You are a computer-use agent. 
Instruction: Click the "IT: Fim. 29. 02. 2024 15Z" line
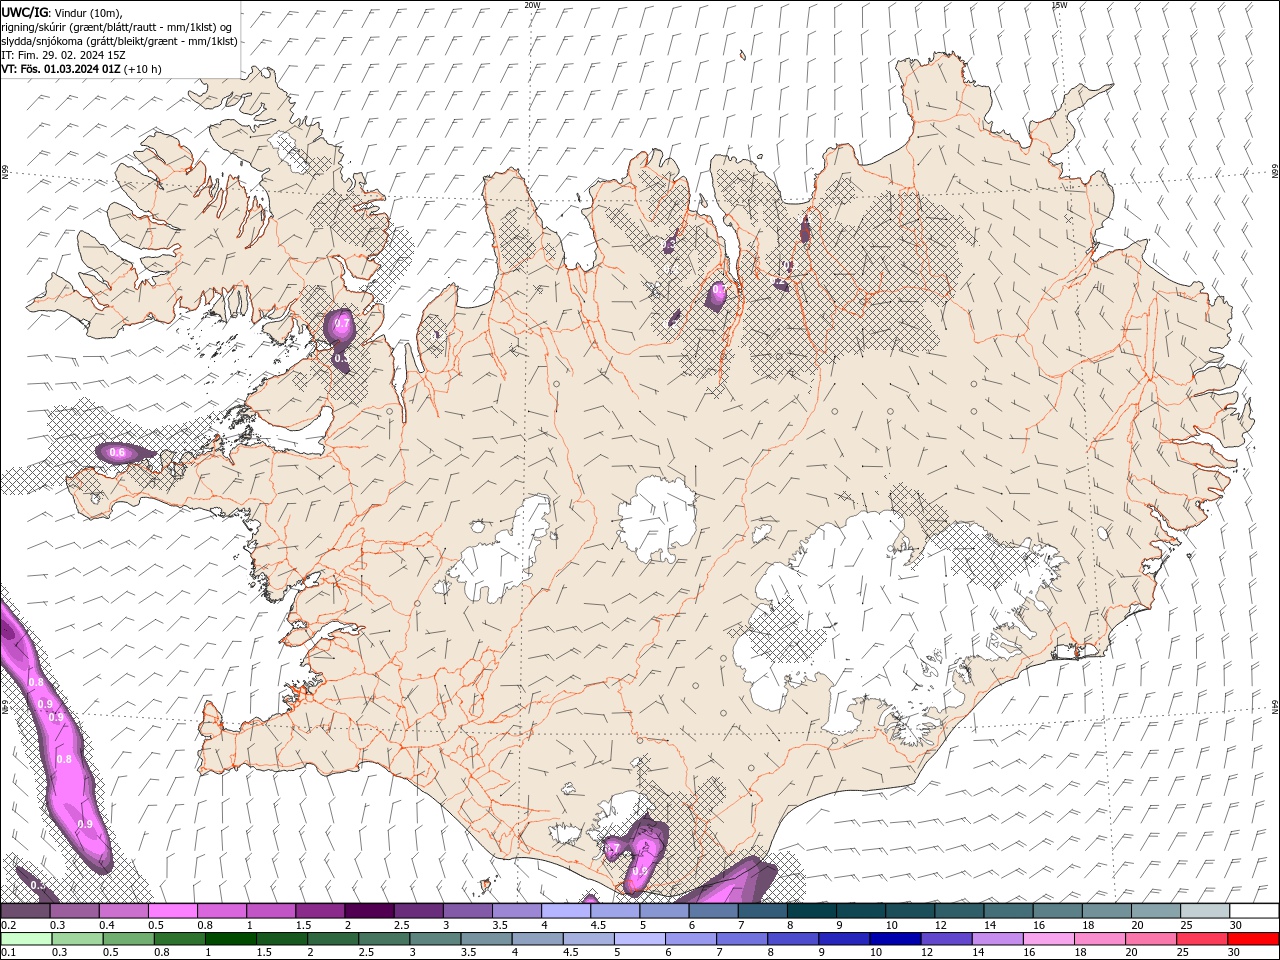(64, 55)
